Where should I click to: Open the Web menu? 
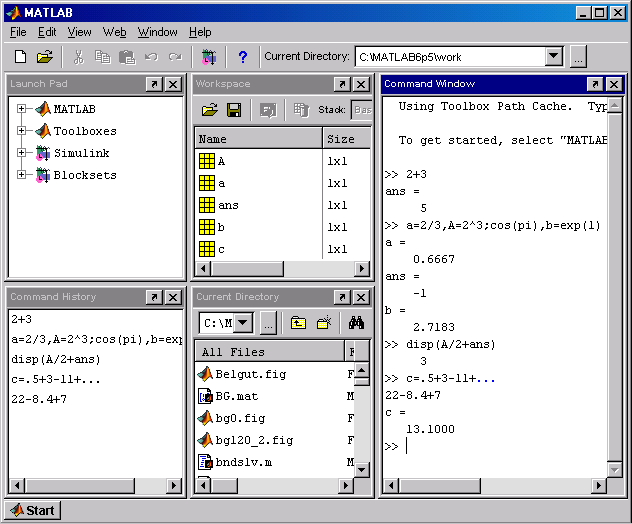click(x=114, y=32)
